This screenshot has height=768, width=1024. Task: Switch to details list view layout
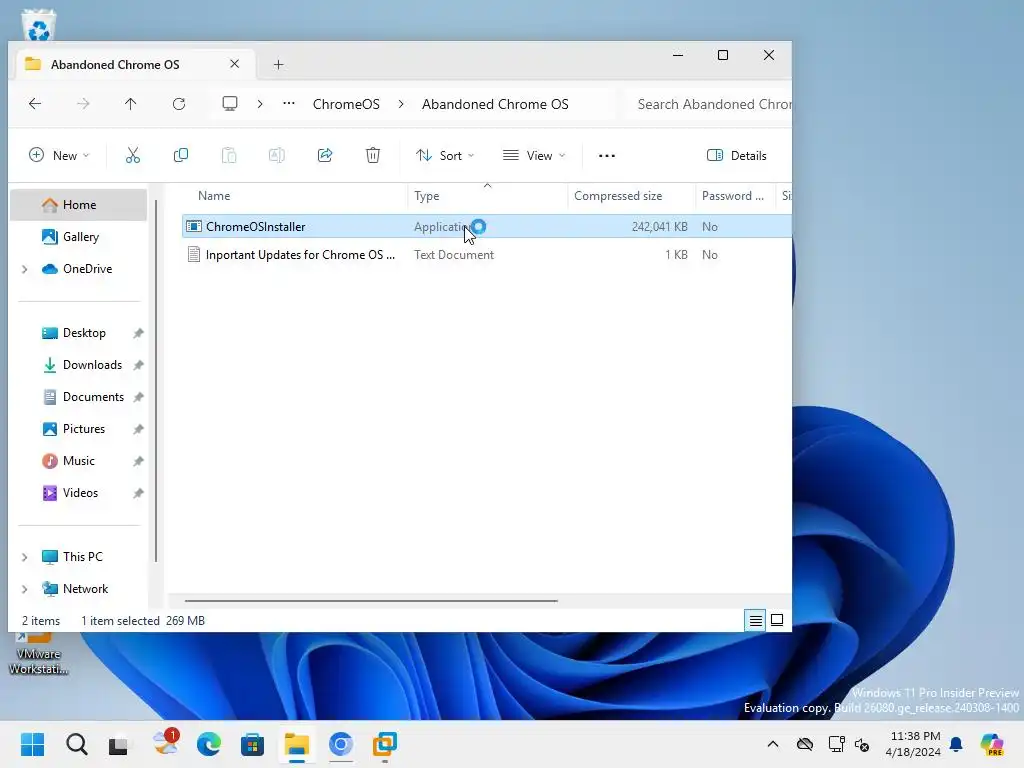(755, 620)
